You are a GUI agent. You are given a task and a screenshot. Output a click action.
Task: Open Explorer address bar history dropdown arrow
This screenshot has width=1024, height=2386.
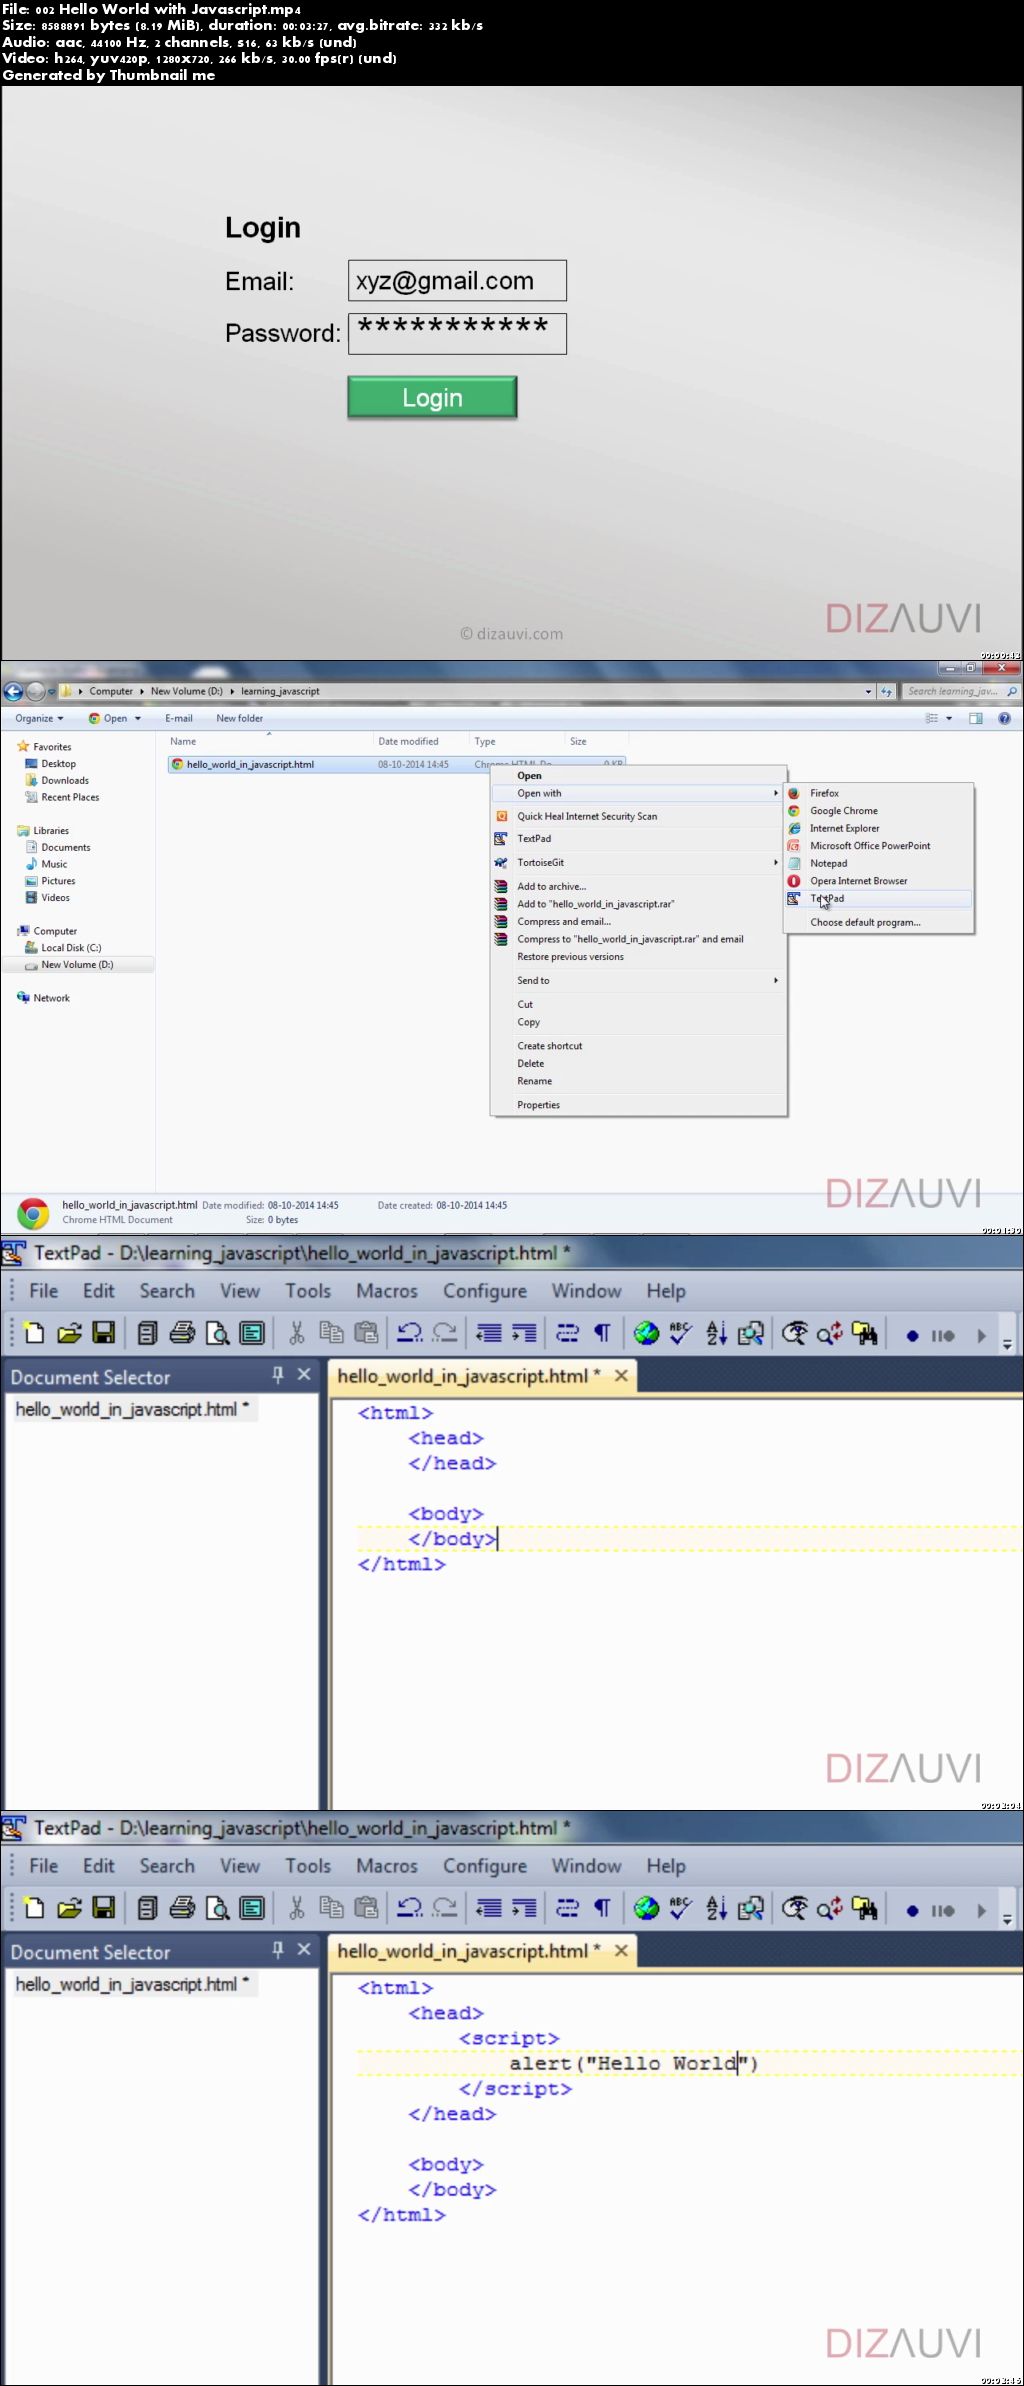(x=868, y=691)
